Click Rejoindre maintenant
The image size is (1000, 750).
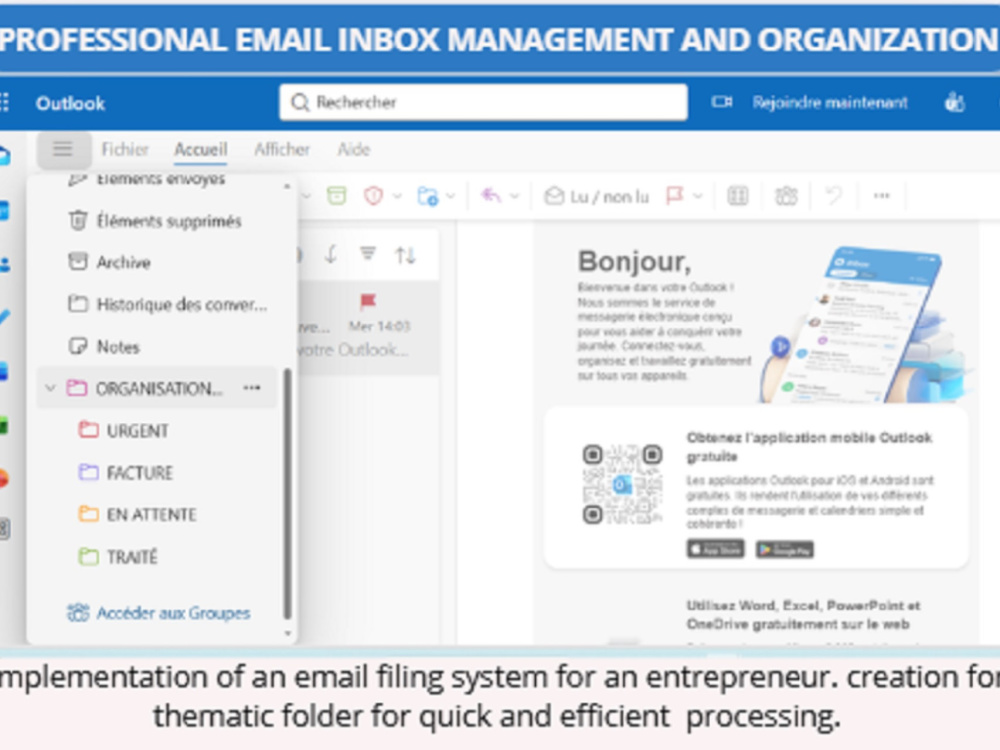(830, 102)
